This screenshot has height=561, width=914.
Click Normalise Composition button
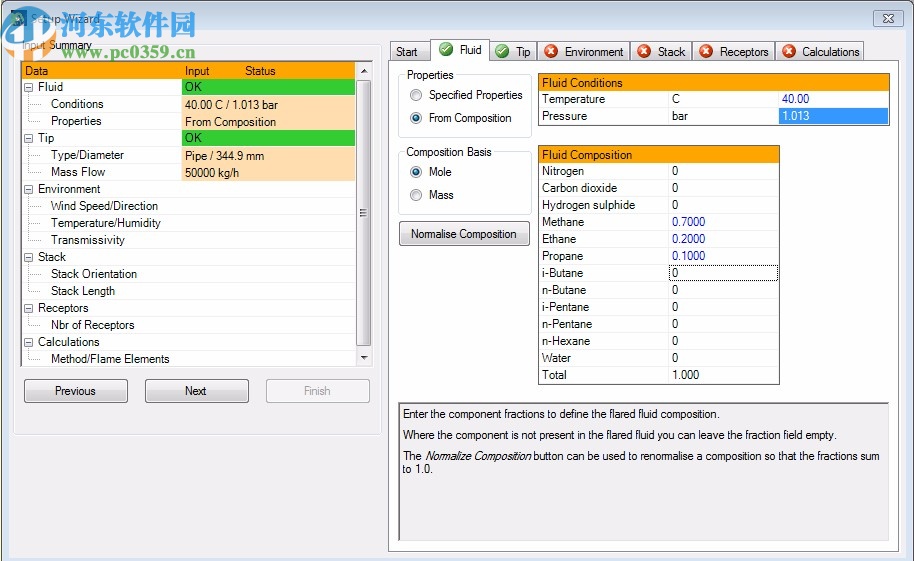(464, 234)
